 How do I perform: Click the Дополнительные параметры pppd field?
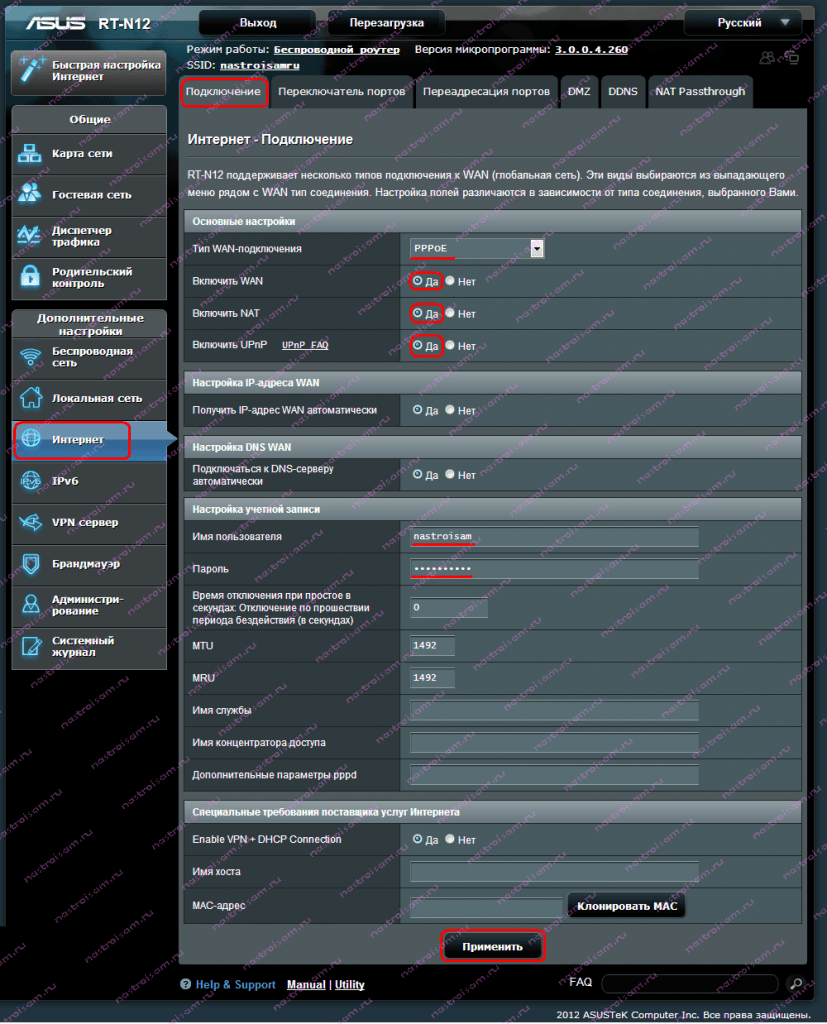click(x=554, y=775)
